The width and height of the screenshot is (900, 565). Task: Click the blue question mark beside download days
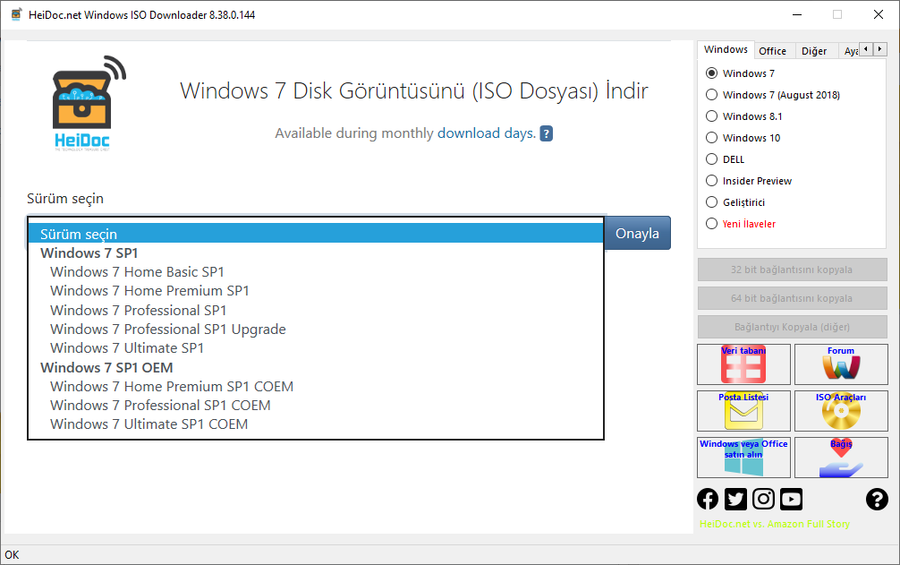[546, 133]
